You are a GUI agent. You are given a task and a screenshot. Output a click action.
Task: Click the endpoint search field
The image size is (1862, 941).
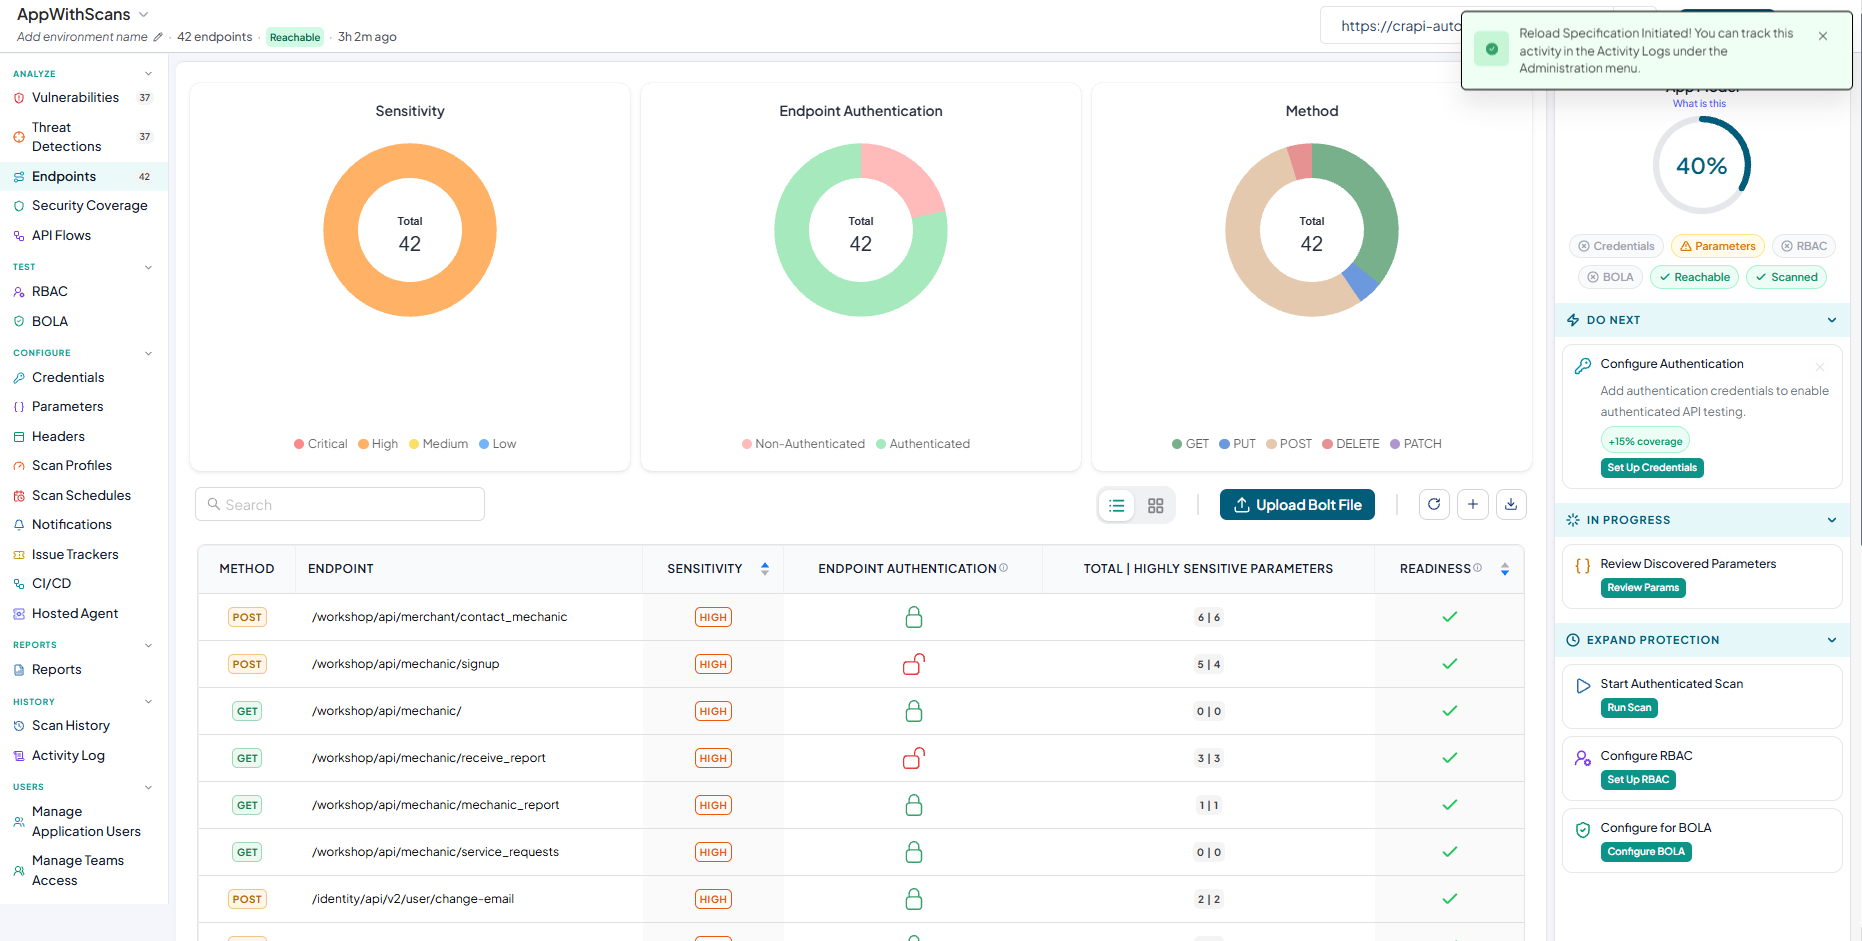[x=340, y=505]
